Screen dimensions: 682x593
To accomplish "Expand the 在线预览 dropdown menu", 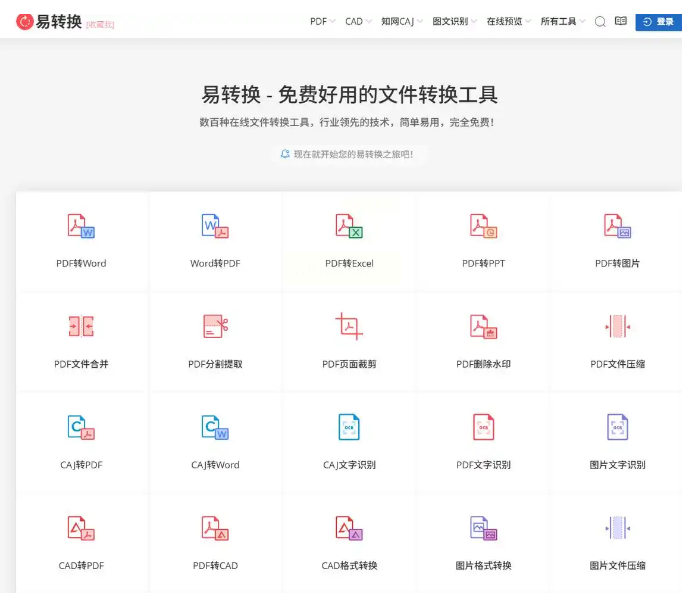I will pyautogui.click(x=508, y=21).
